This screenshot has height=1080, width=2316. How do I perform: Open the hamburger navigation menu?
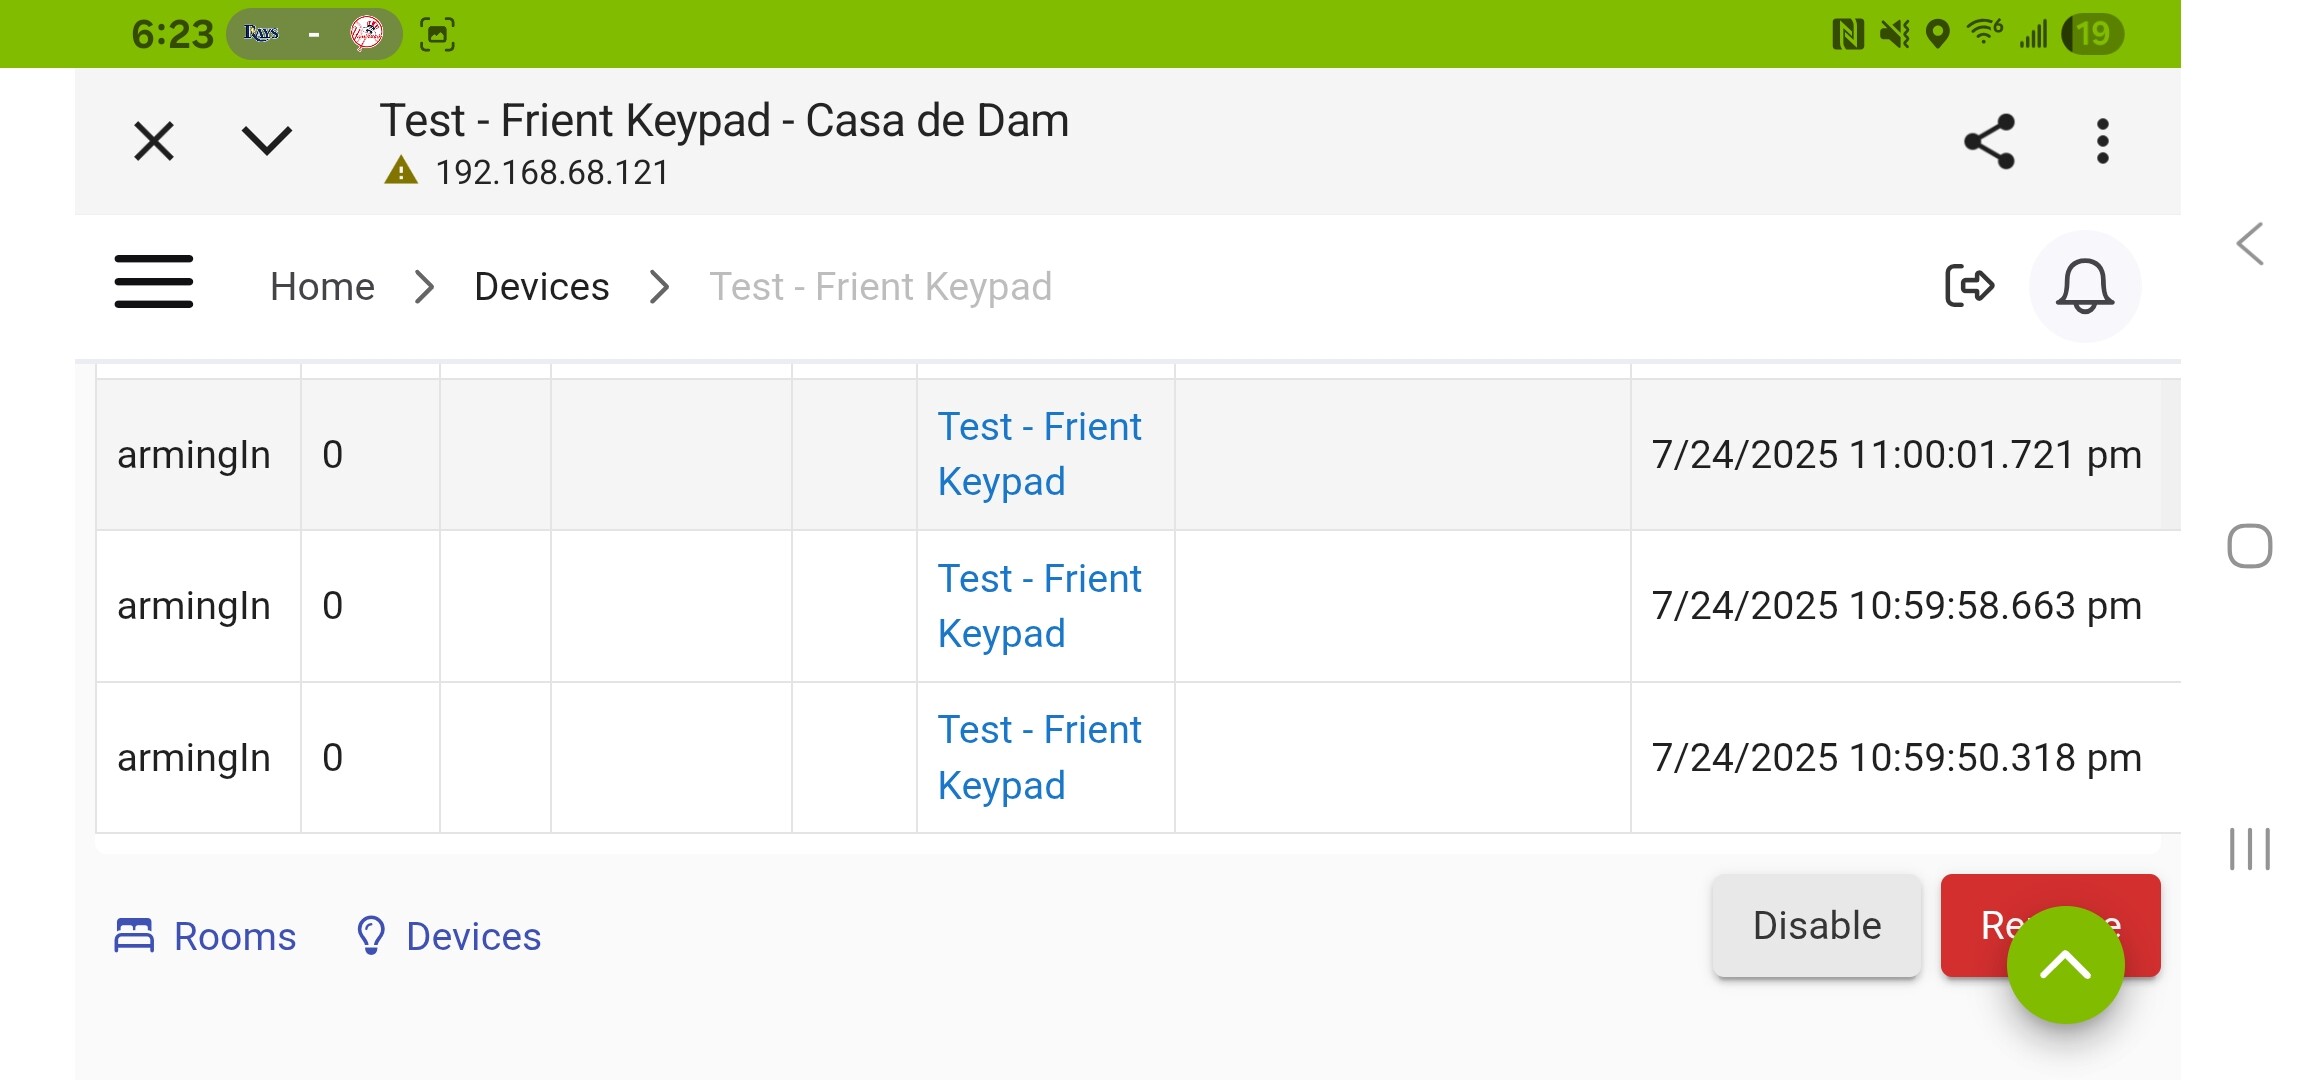point(153,282)
